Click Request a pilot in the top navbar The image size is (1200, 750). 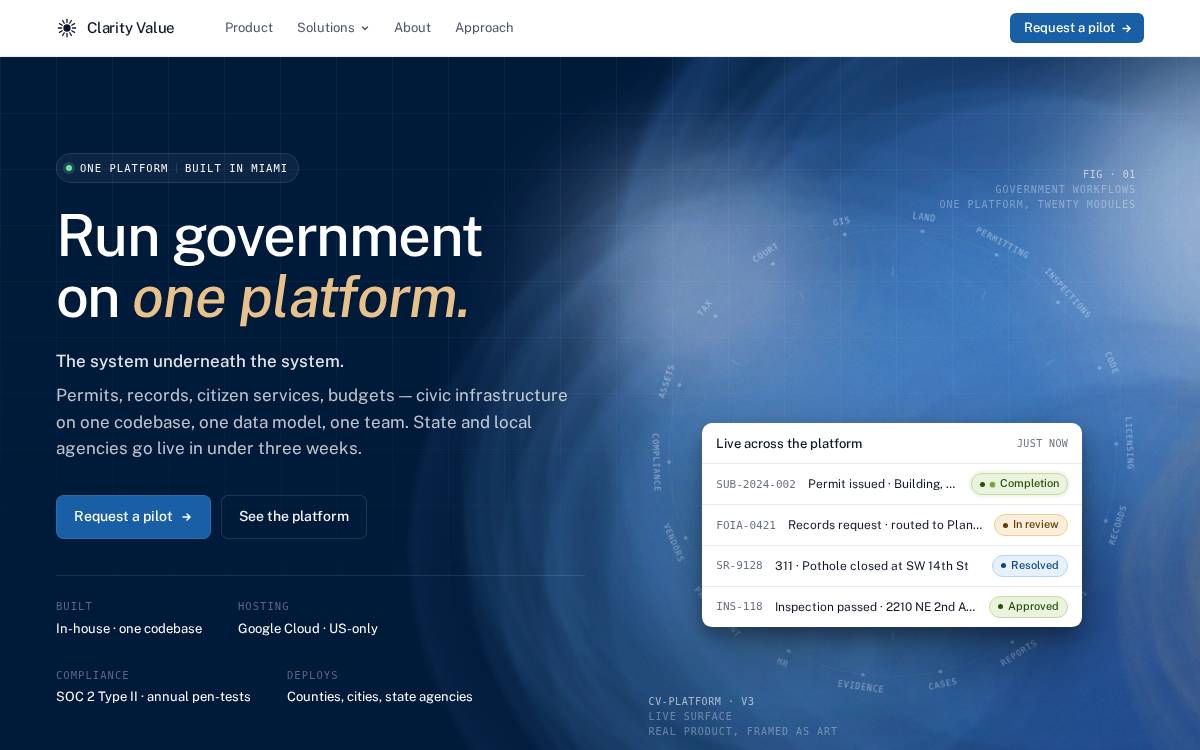pos(1077,28)
